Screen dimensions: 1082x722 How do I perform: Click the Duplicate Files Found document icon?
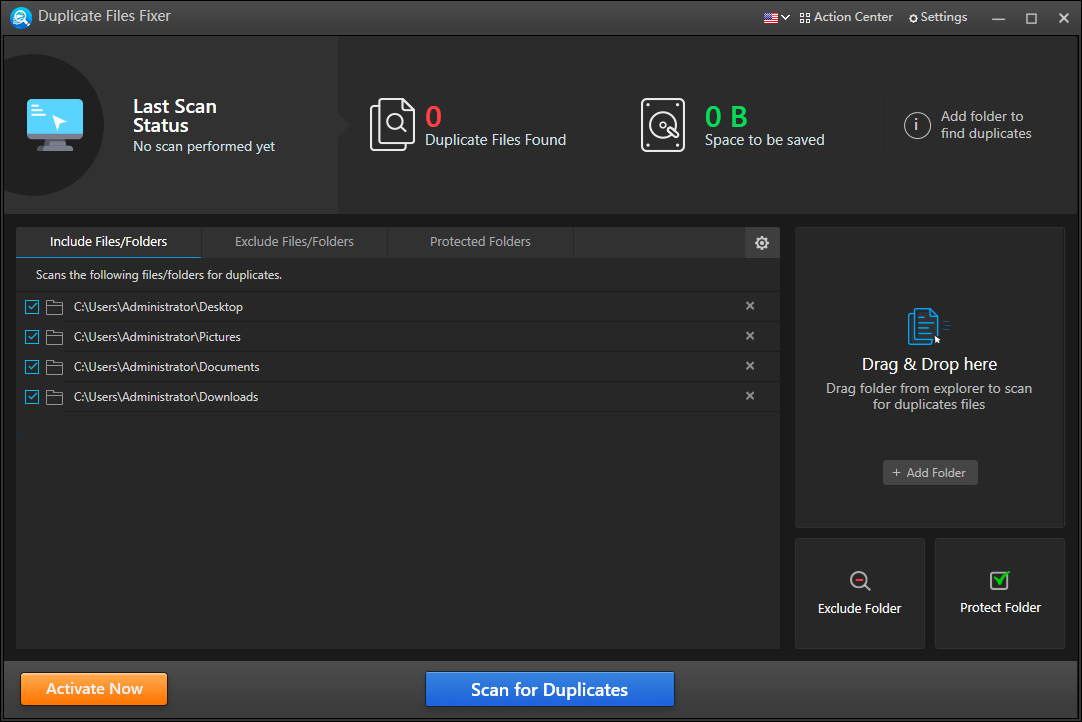(394, 124)
